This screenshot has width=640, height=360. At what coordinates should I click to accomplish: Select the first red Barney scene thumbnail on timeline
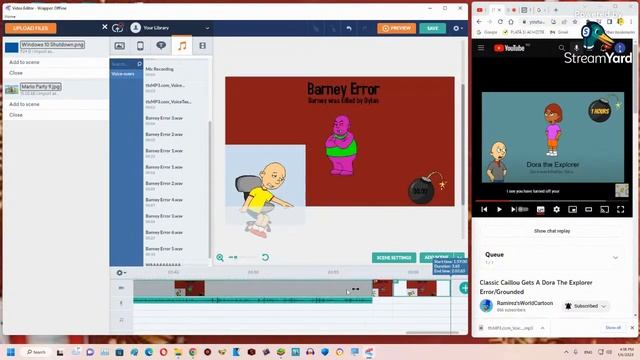click(189, 288)
